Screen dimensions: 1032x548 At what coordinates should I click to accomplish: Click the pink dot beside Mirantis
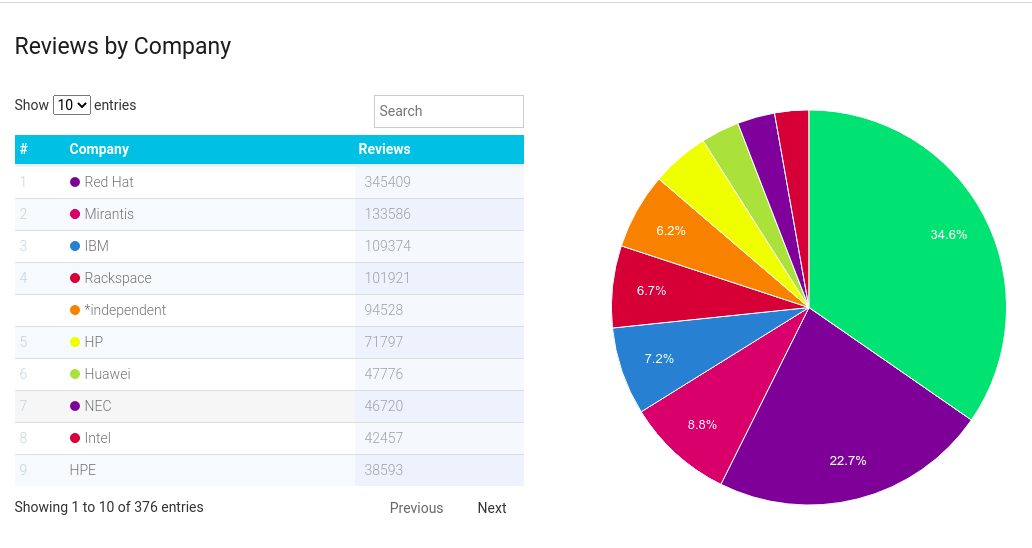(x=75, y=214)
